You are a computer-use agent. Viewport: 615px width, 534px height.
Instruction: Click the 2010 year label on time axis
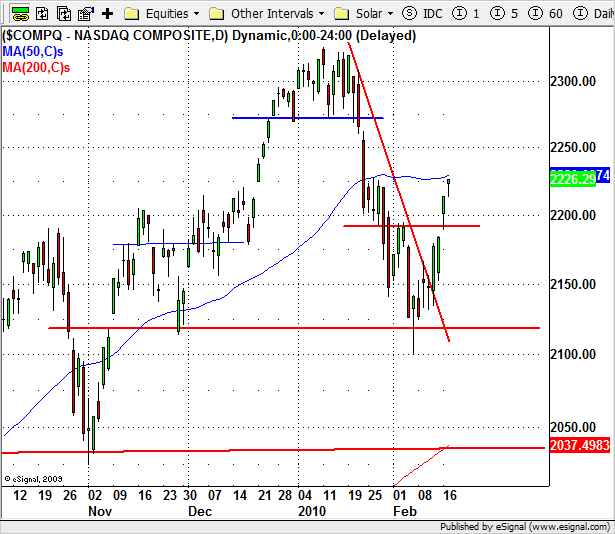(x=312, y=511)
